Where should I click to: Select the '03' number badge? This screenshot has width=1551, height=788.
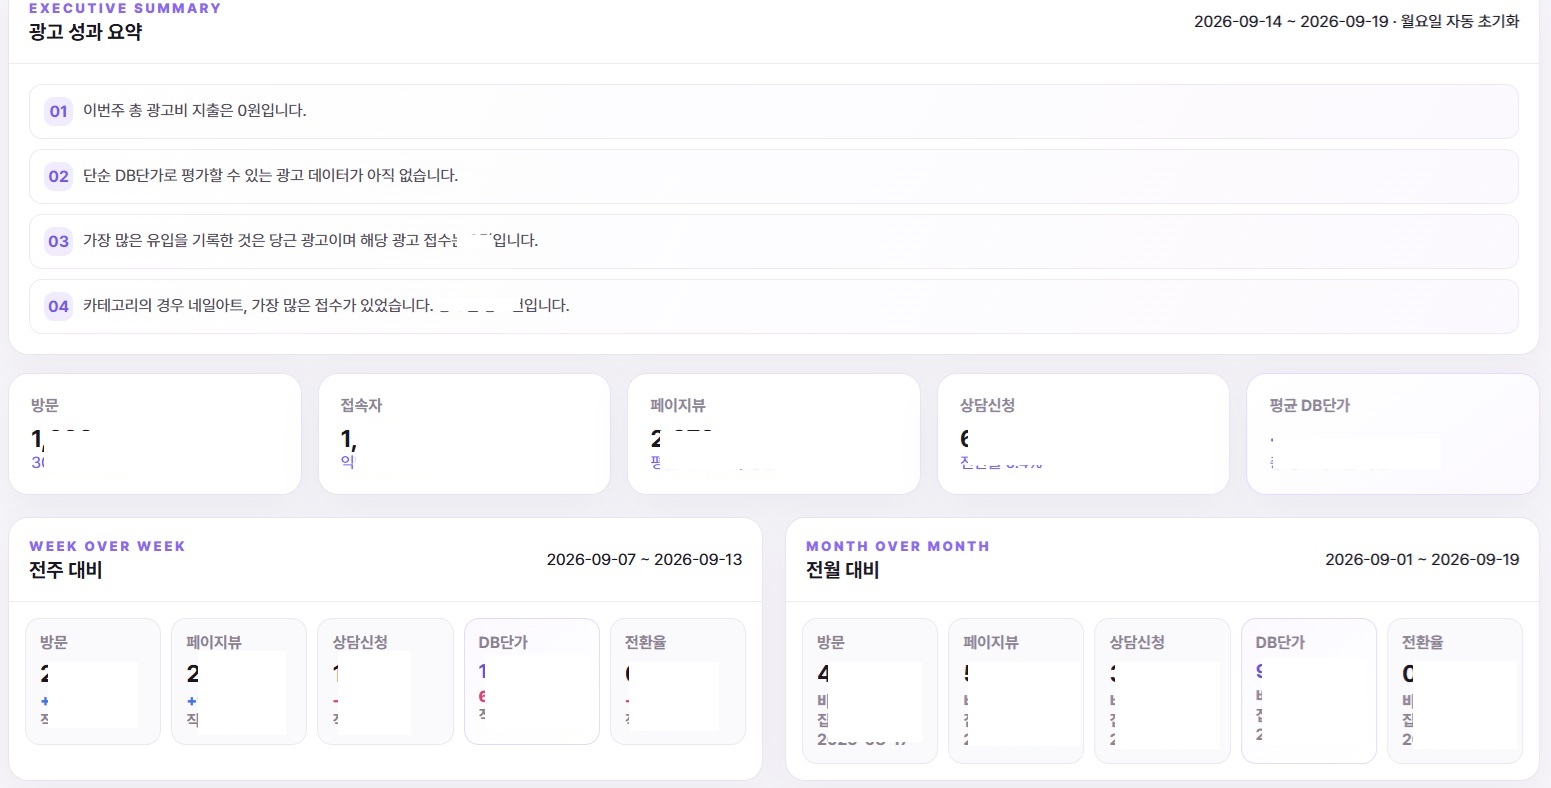[58, 241]
